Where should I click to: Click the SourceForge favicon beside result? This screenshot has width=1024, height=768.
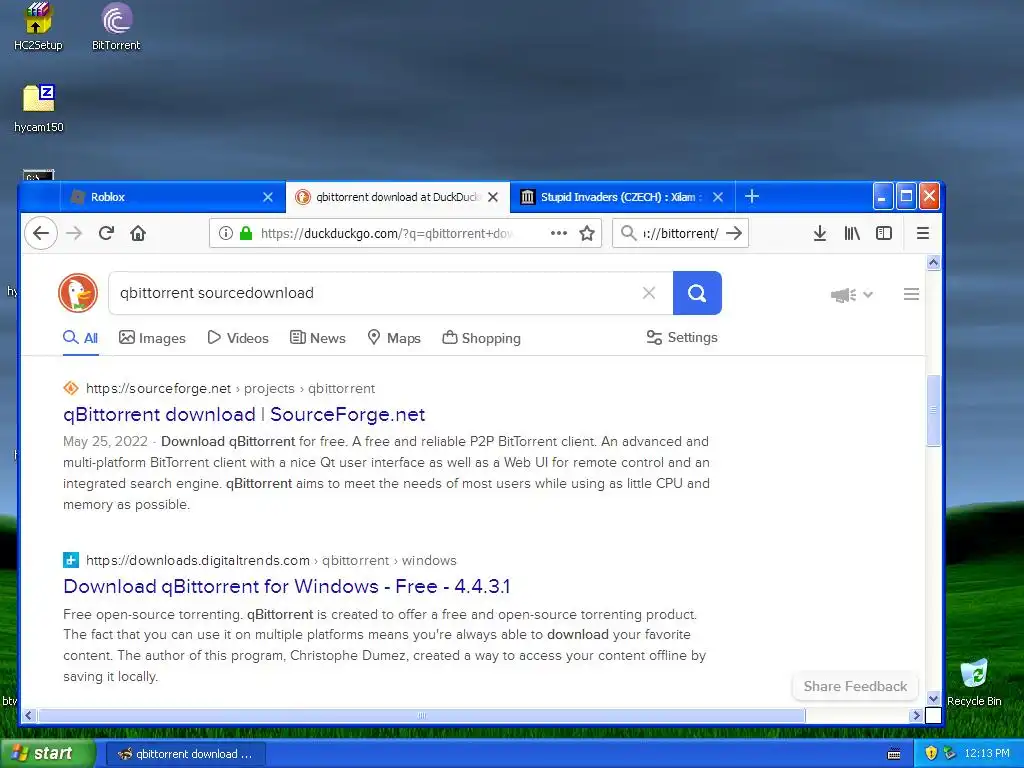pyautogui.click(x=71, y=389)
